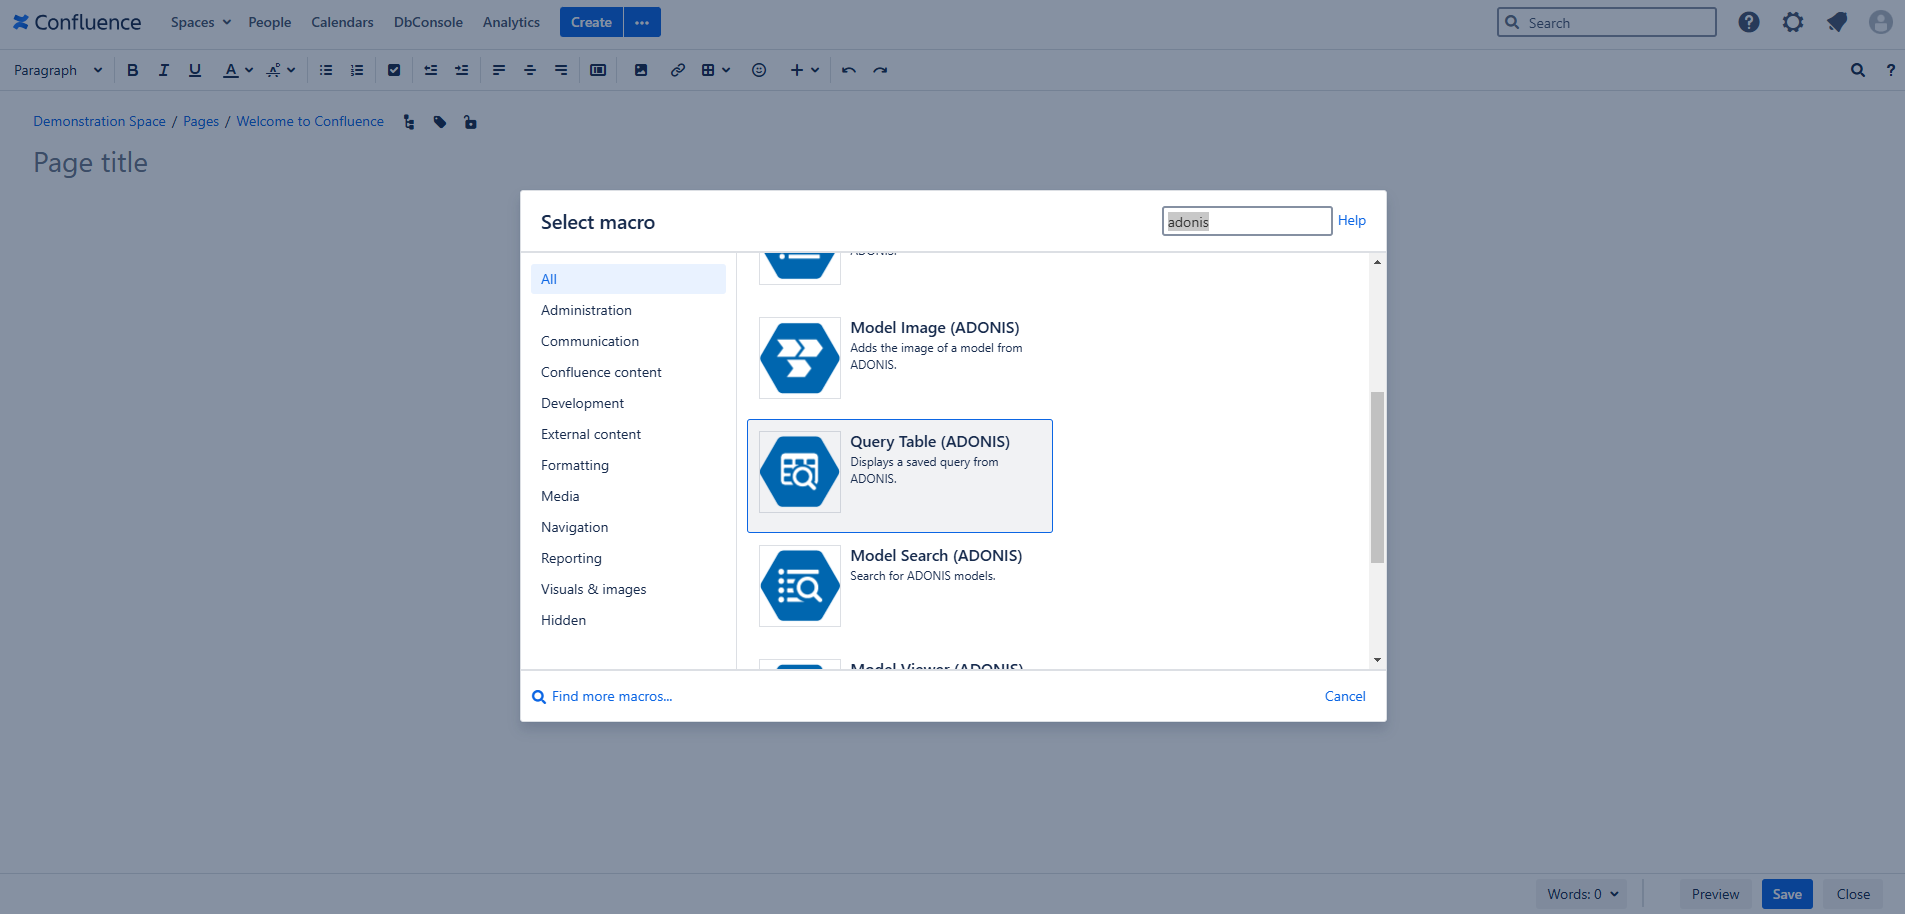1905x914 pixels.
Task: Select the Visuals & images category
Action: [x=593, y=589]
